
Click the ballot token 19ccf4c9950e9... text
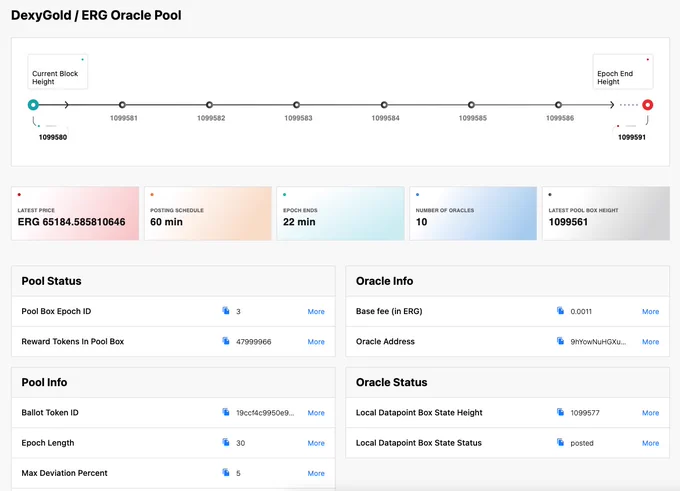coord(265,413)
